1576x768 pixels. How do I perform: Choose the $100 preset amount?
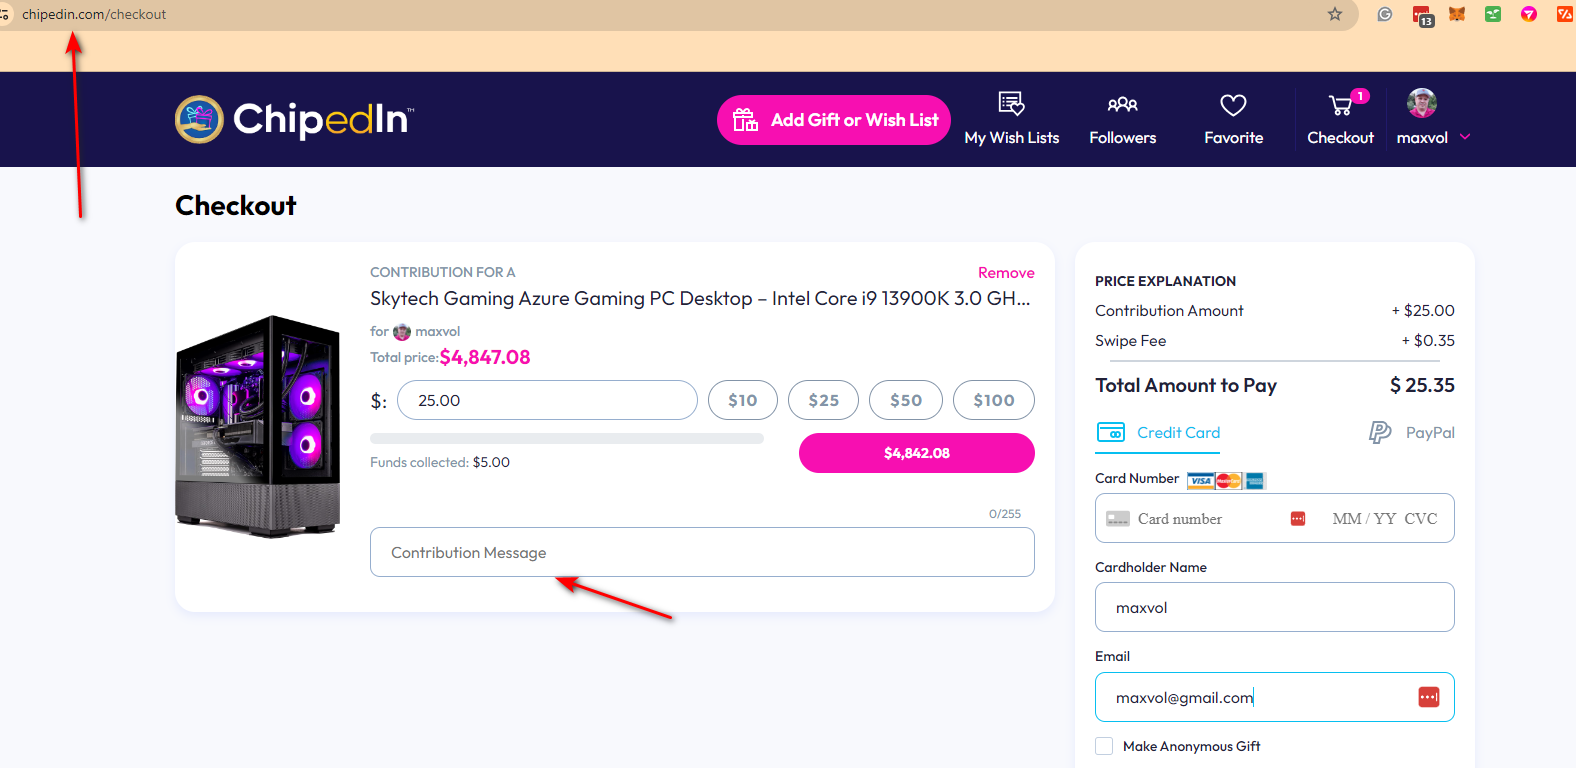click(x=994, y=400)
